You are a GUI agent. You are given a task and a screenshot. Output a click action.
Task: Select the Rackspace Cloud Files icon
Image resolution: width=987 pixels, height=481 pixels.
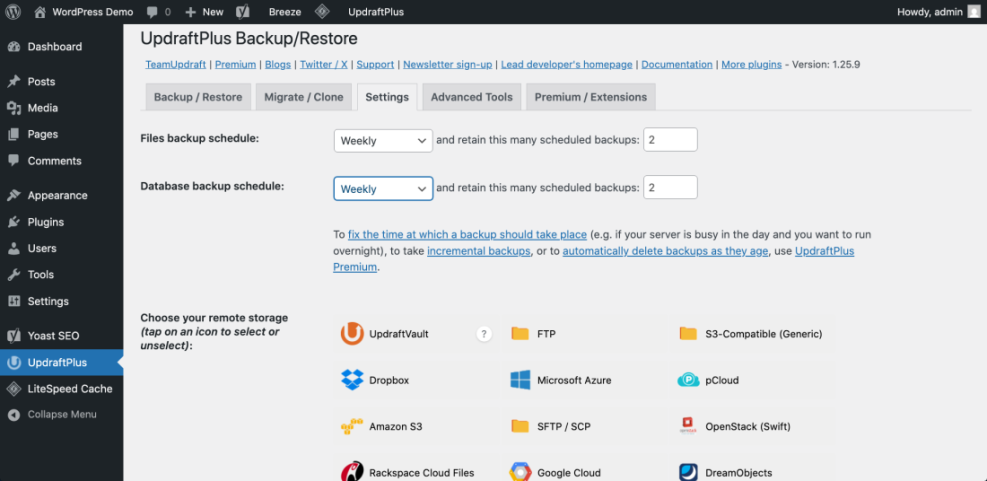pos(352,472)
